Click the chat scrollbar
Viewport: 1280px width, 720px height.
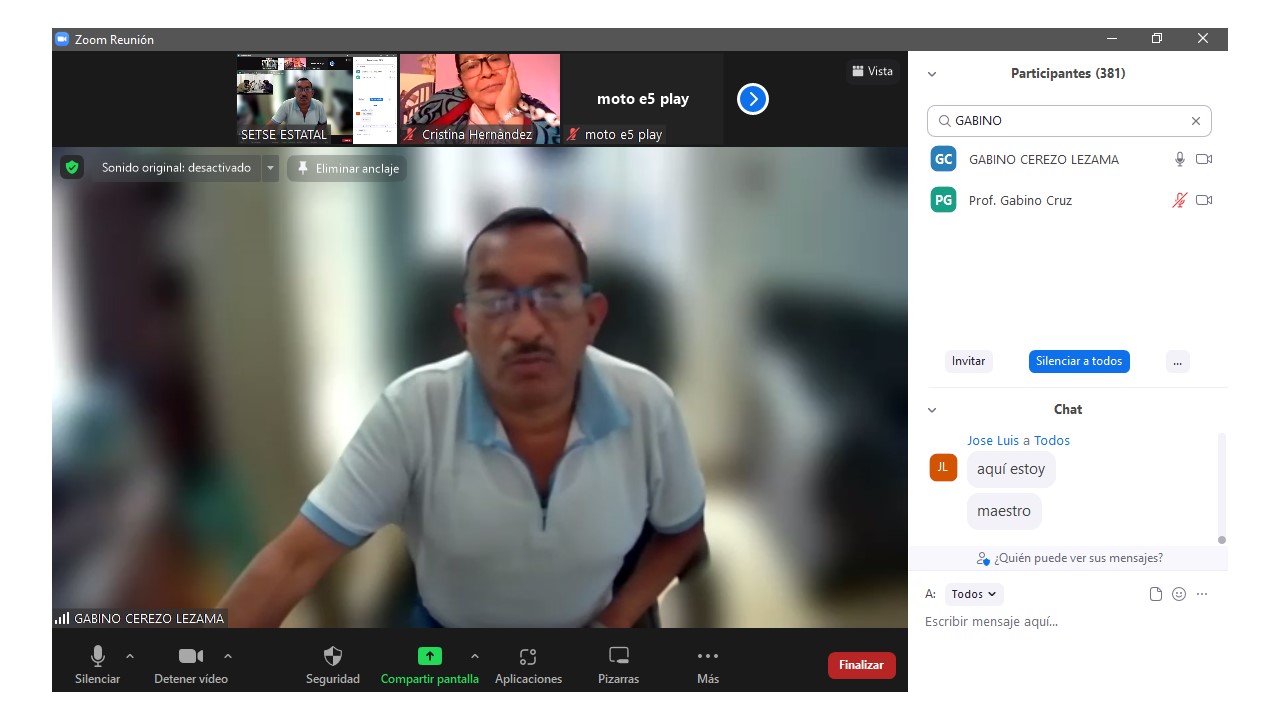(1221, 488)
